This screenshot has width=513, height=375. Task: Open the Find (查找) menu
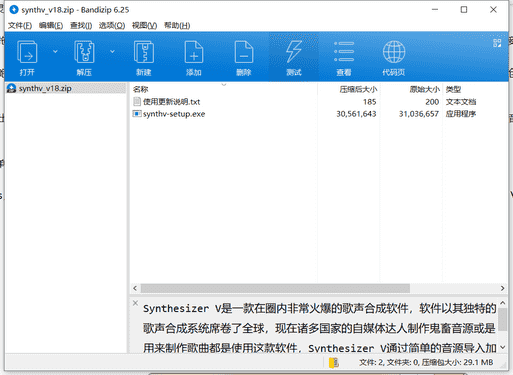coord(81,25)
